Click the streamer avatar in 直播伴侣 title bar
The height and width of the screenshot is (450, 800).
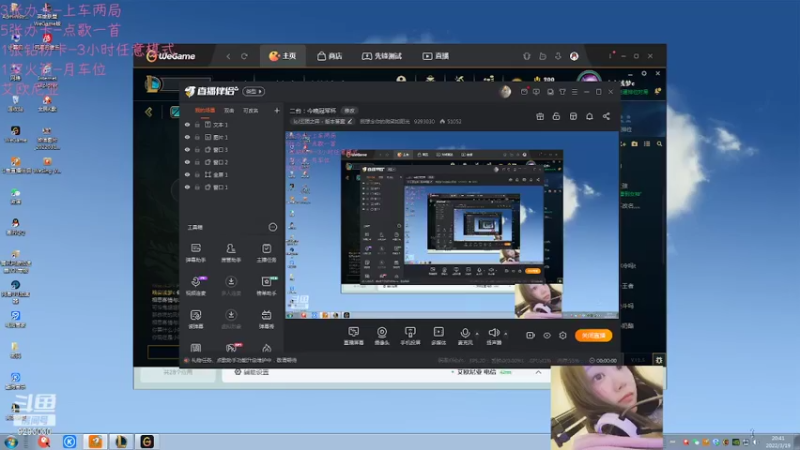coord(505,92)
